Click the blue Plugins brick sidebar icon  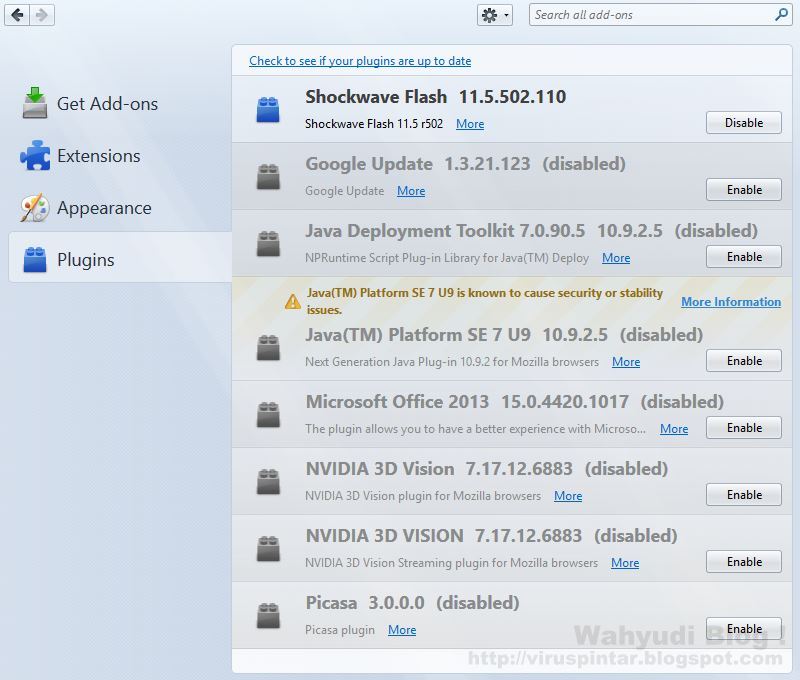pyautogui.click(x=35, y=259)
